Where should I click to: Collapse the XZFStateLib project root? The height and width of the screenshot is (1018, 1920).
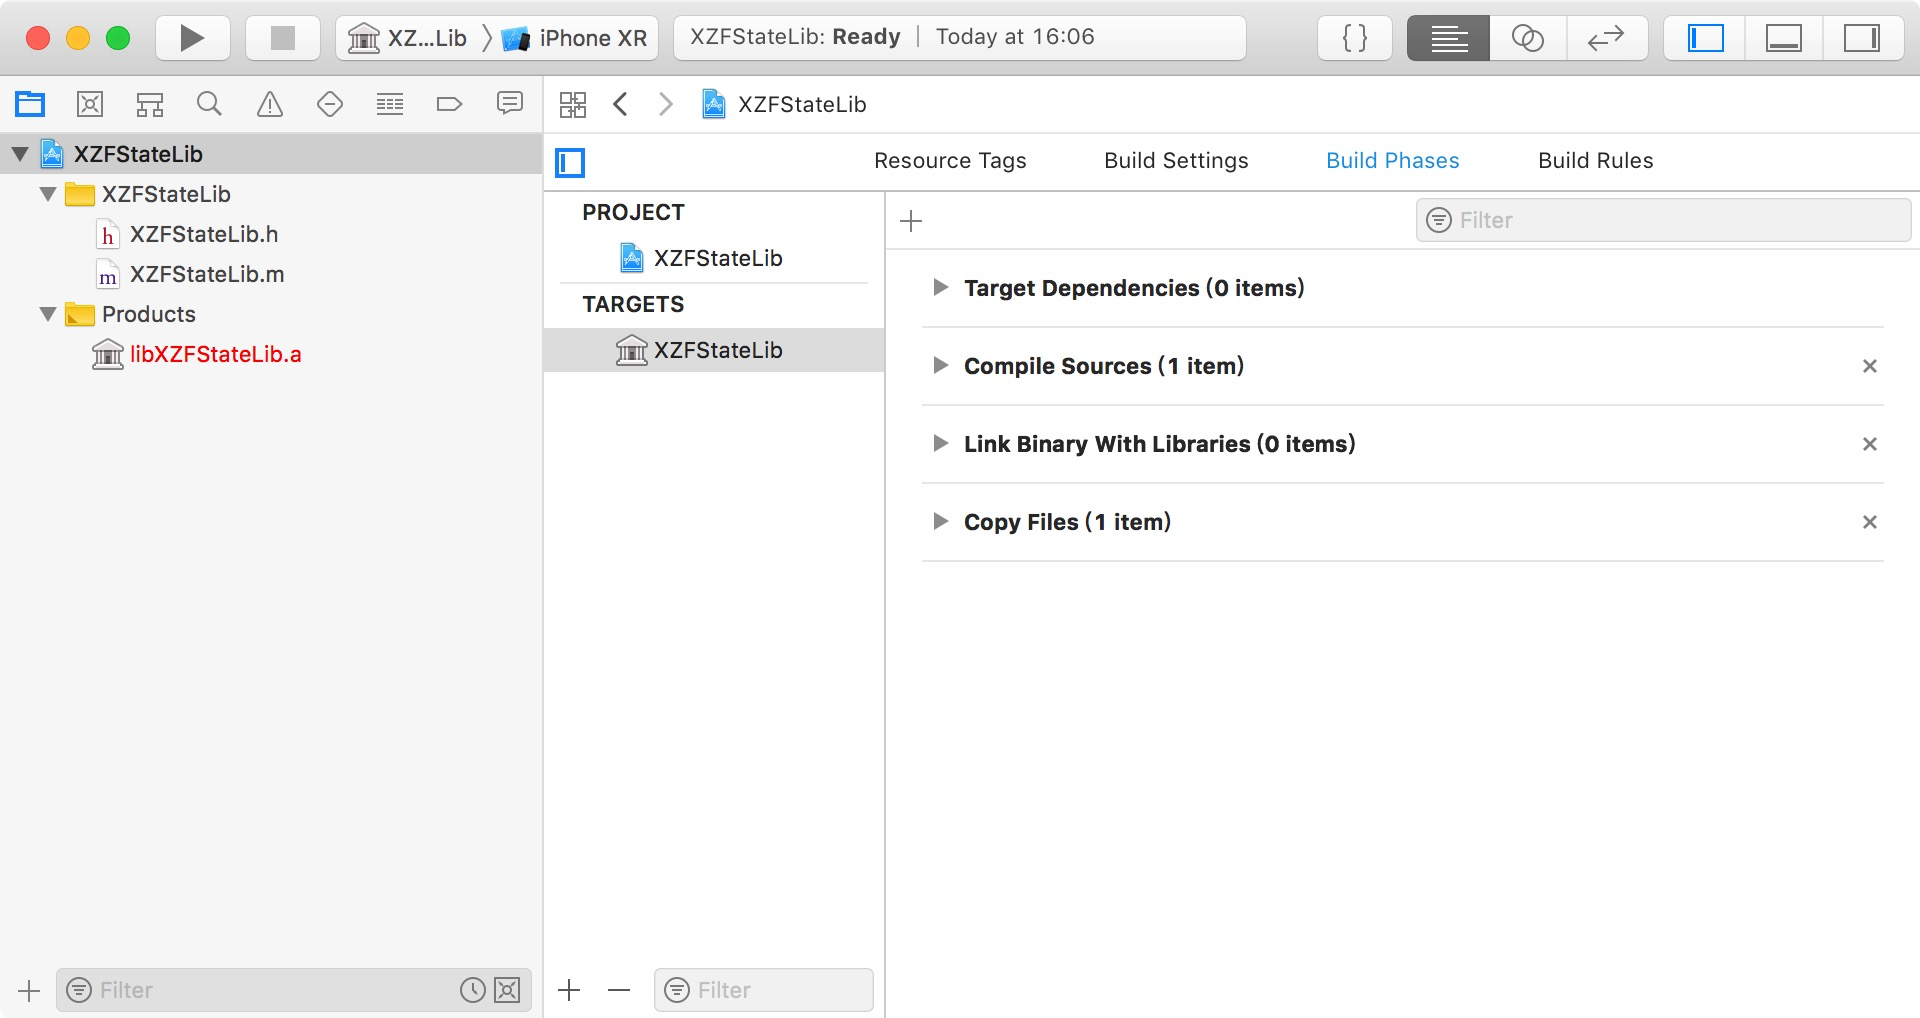20,154
